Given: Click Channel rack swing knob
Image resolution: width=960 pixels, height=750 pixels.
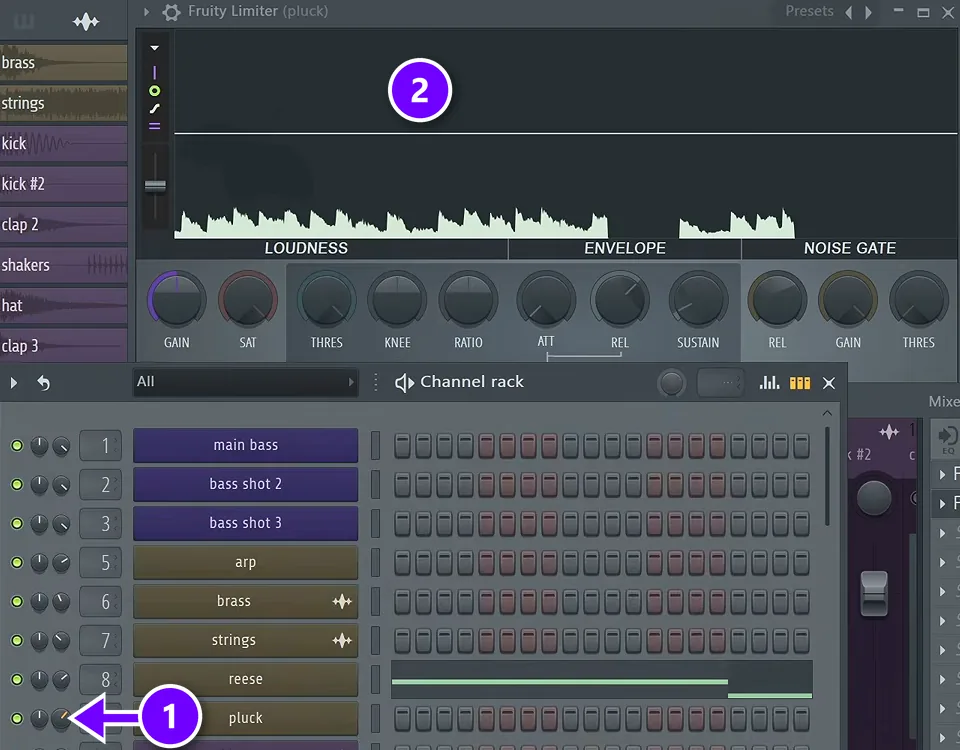Looking at the screenshot, I should 671,383.
